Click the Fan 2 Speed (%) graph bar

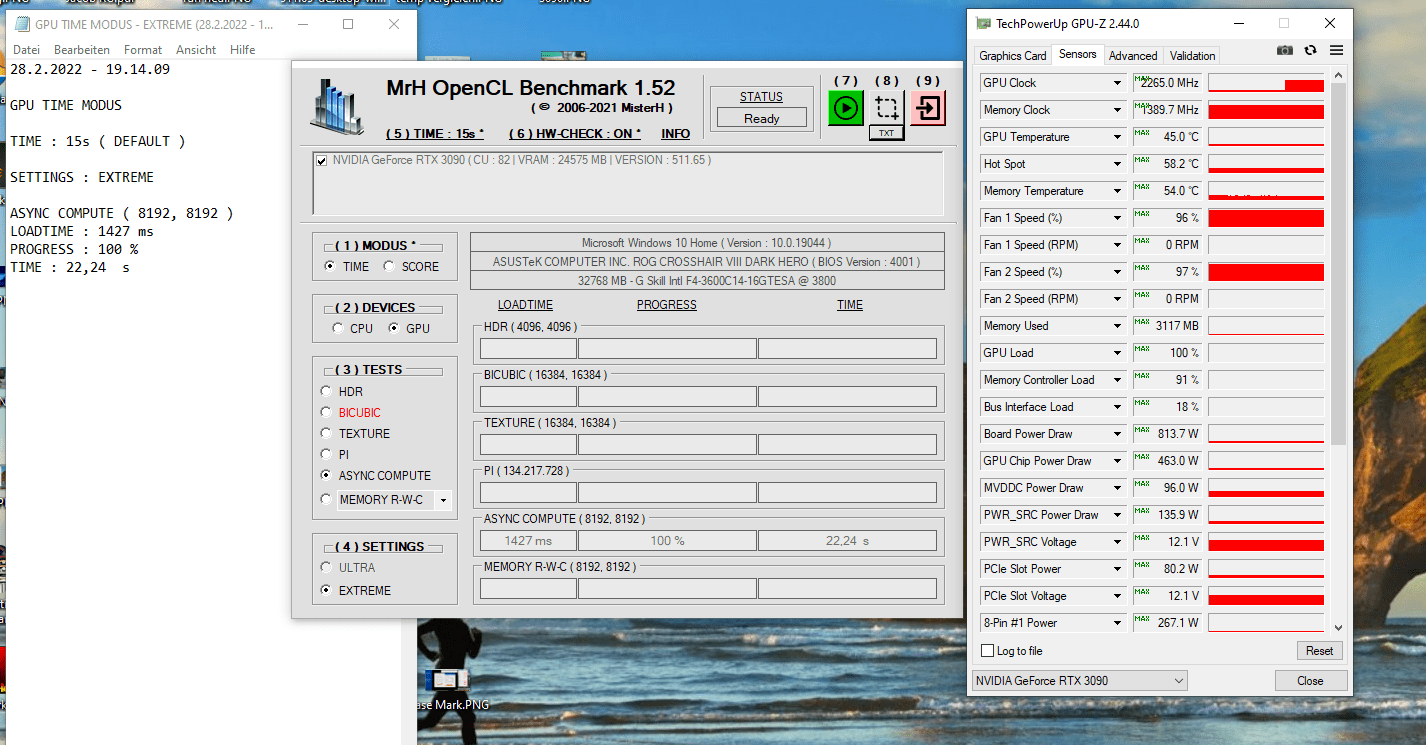coord(1266,272)
